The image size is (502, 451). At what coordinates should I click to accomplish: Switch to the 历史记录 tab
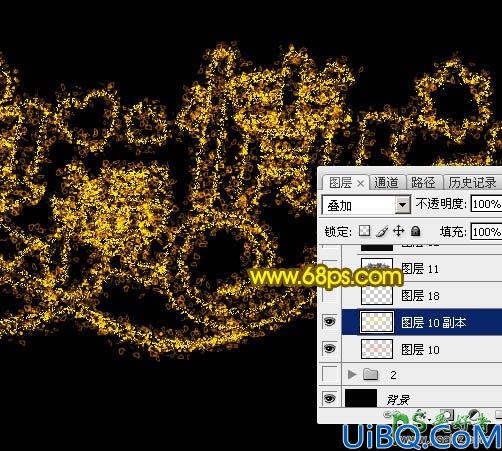point(472,182)
